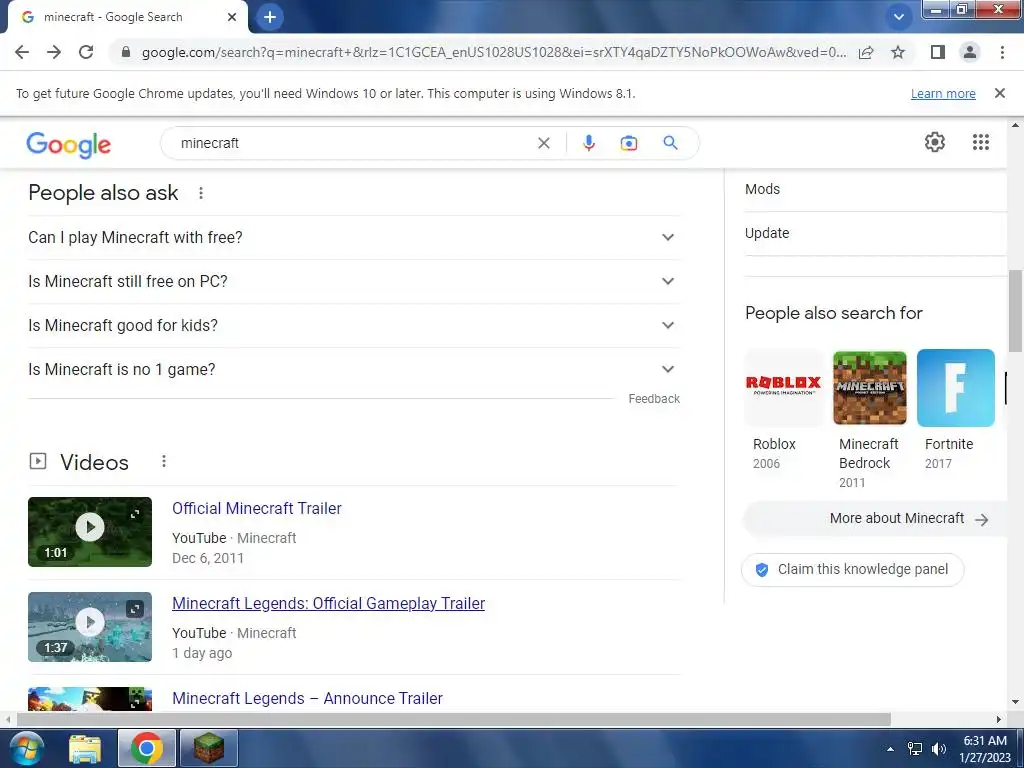
Task: Open Chrome profile avatar menu
Action: [x=970, y=52]
